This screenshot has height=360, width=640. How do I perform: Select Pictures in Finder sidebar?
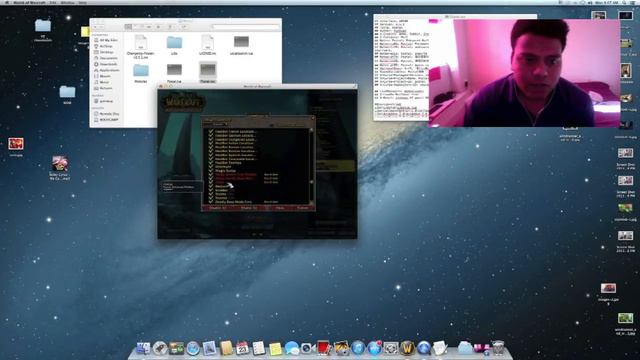103,88
